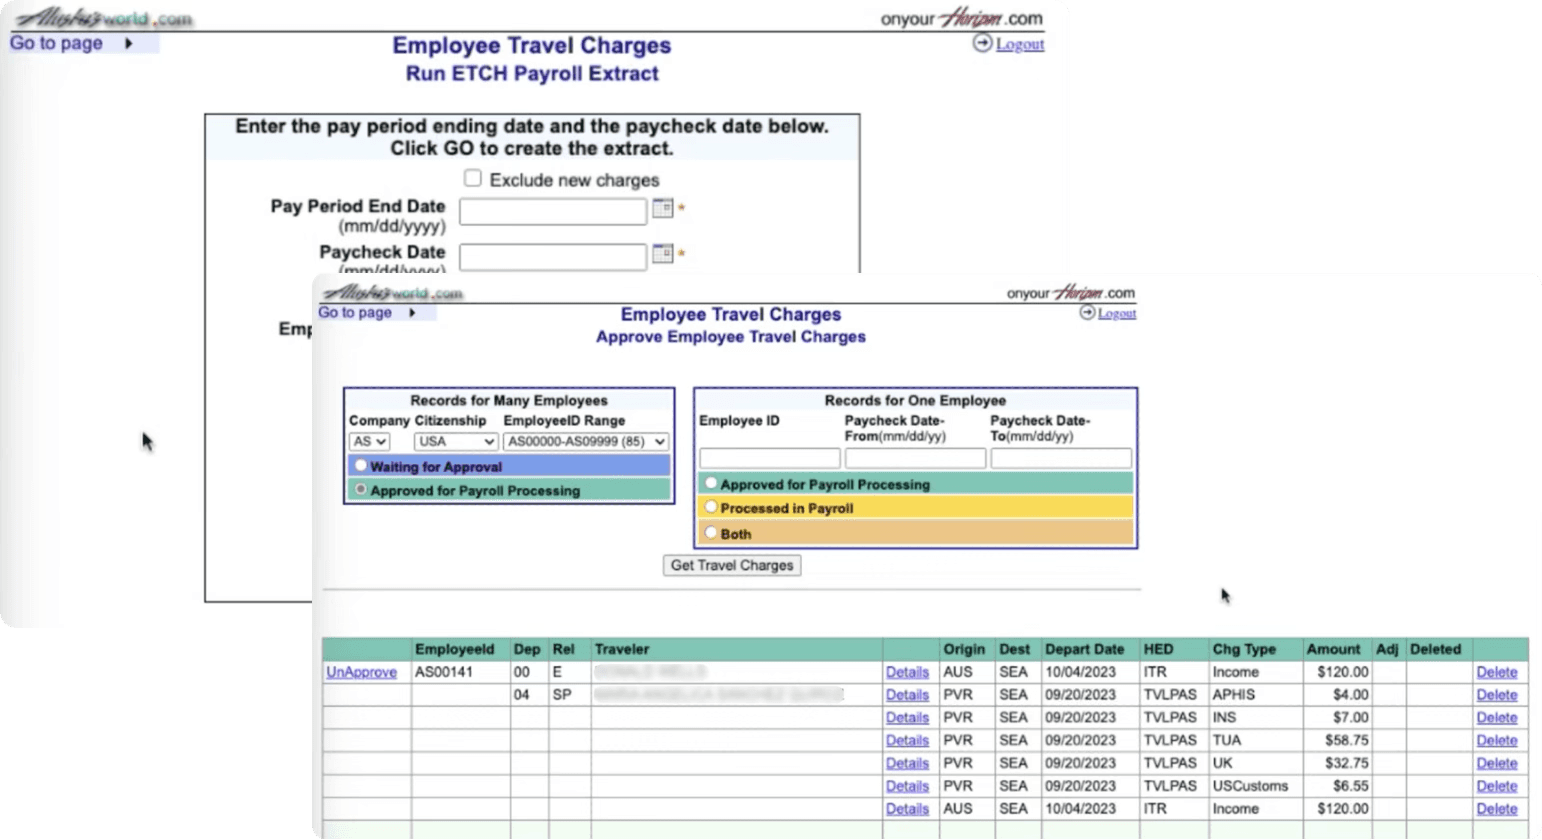This screenshot has width=1542, height=840.
Task: Open Details link for UK charge row
Action: coord(907,763)
